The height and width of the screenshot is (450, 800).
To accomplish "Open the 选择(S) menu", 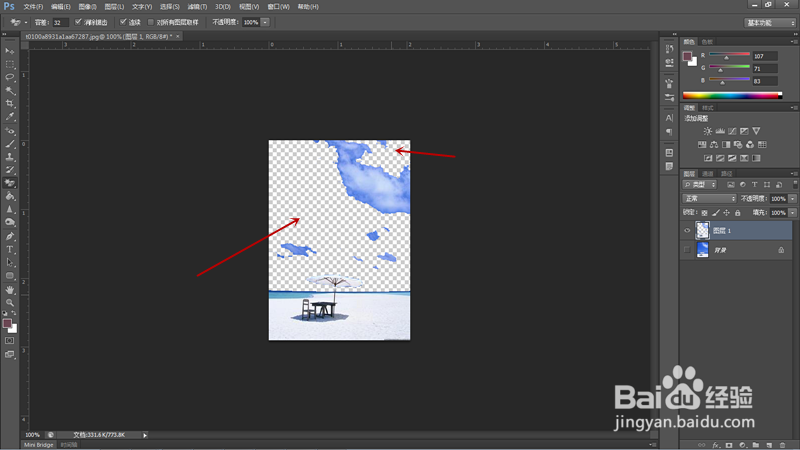I will [169, 7].
